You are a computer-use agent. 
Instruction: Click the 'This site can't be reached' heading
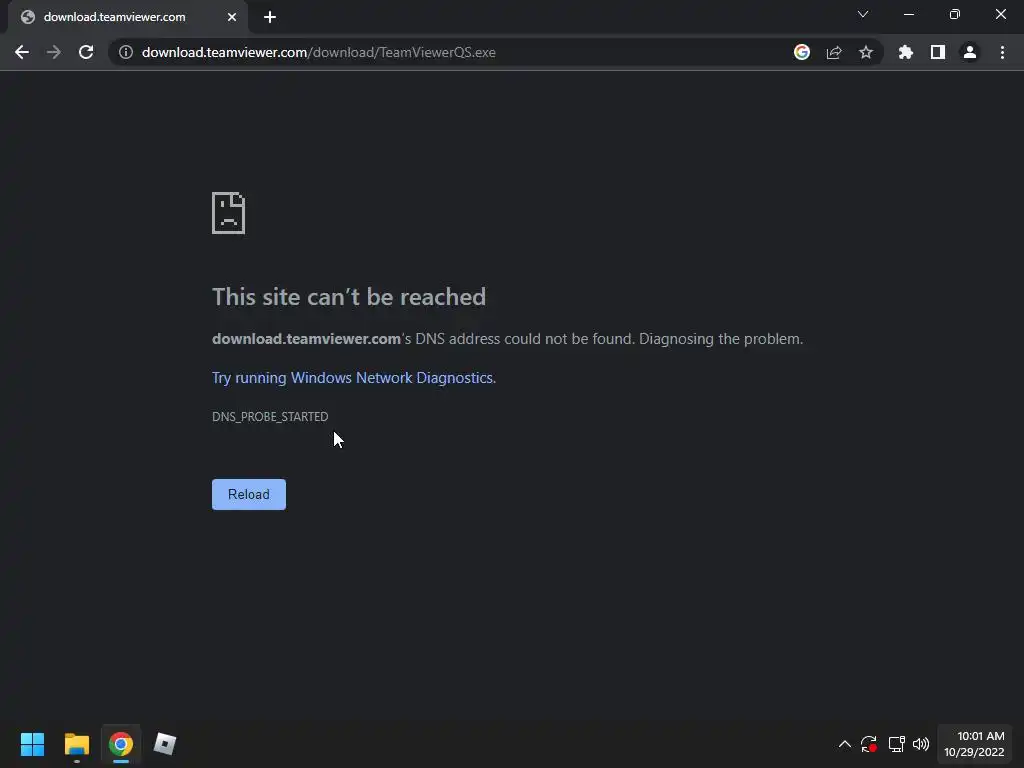coord(349,296)
